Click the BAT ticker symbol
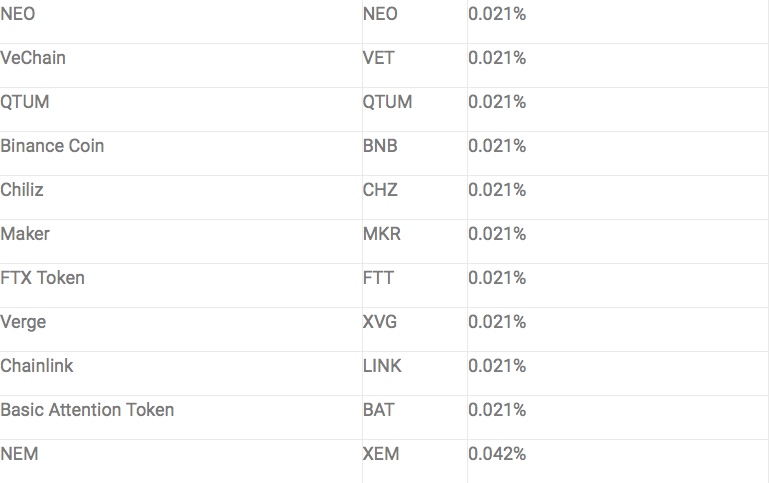Screen dimensions: 770x483 (x=379, y=410)
